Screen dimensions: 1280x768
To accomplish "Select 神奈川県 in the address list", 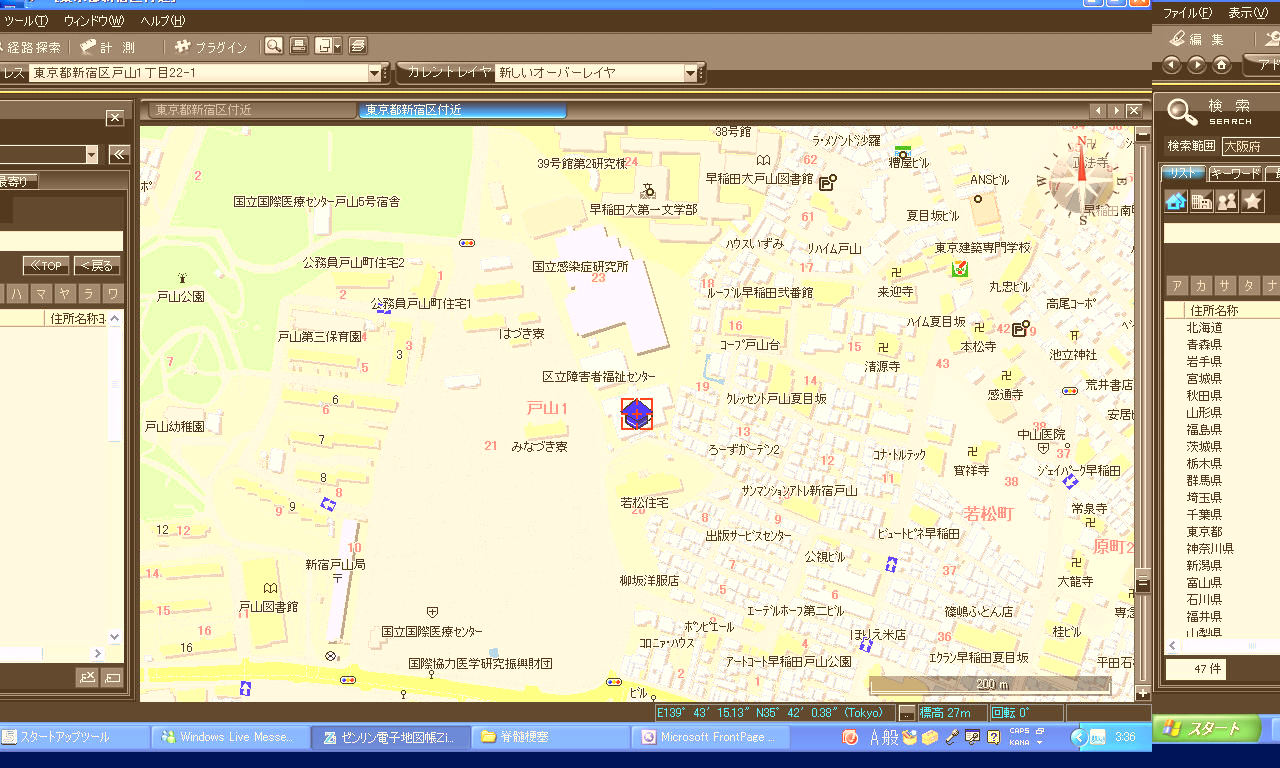I will [x=1210, y=549].
